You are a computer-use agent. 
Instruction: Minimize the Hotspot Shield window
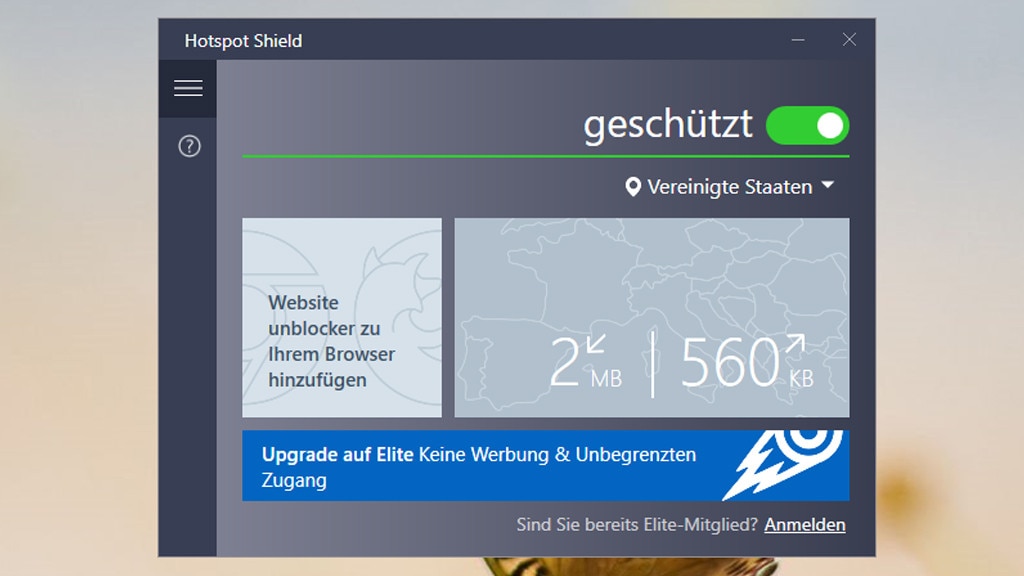point(798,40)
